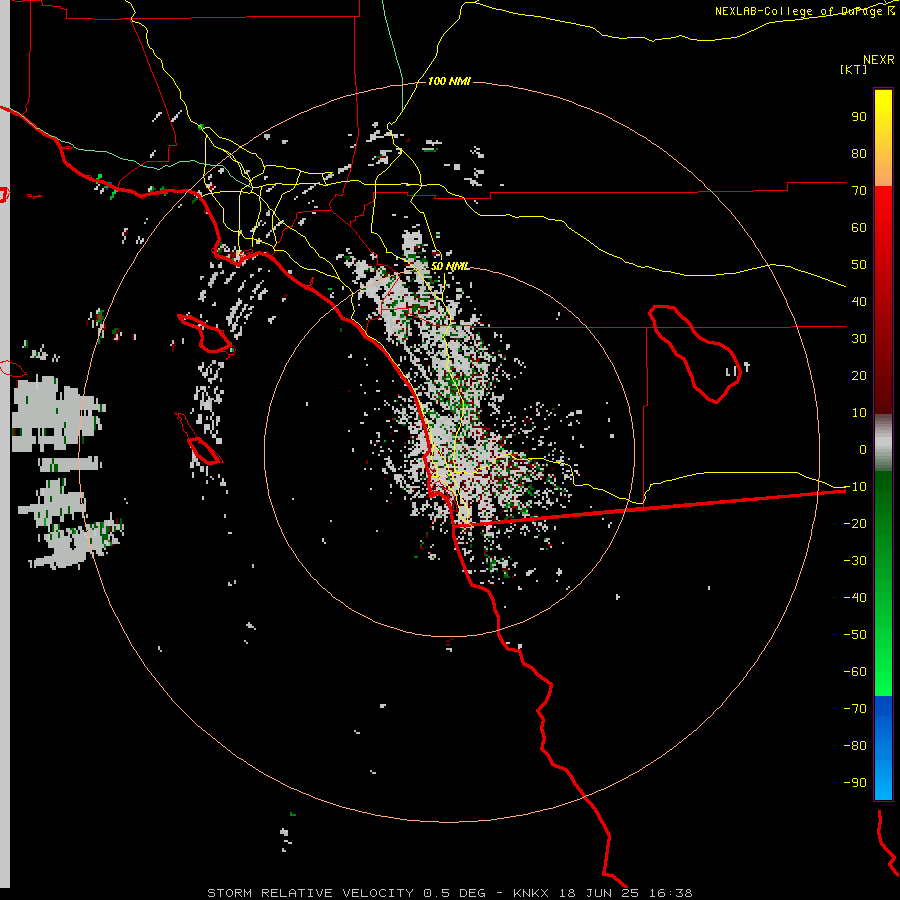Image resolution: width=900 pixels, height=900 pixels.
Task: Click the -70 value on the velocity scale
Action: point(855,709)
